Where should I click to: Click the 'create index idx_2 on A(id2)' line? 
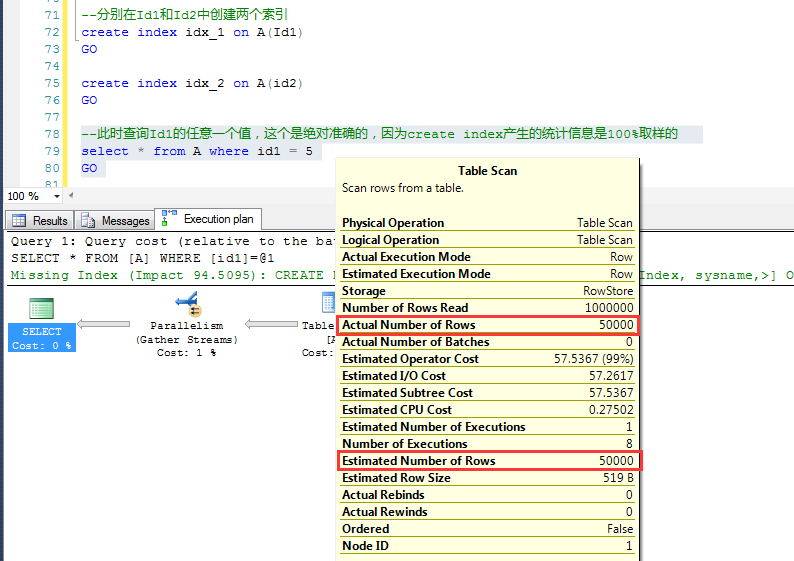coord(192,84)
